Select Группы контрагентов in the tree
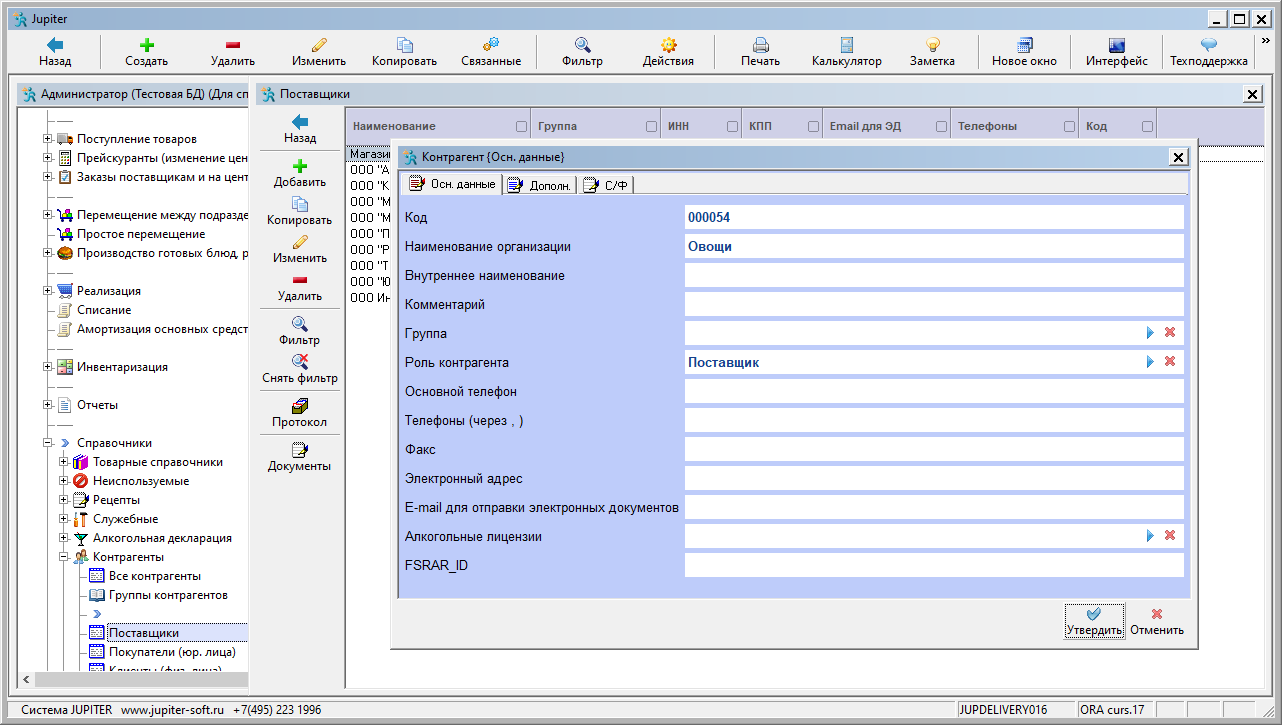1282x725 pixels. [x=168, y=595]
